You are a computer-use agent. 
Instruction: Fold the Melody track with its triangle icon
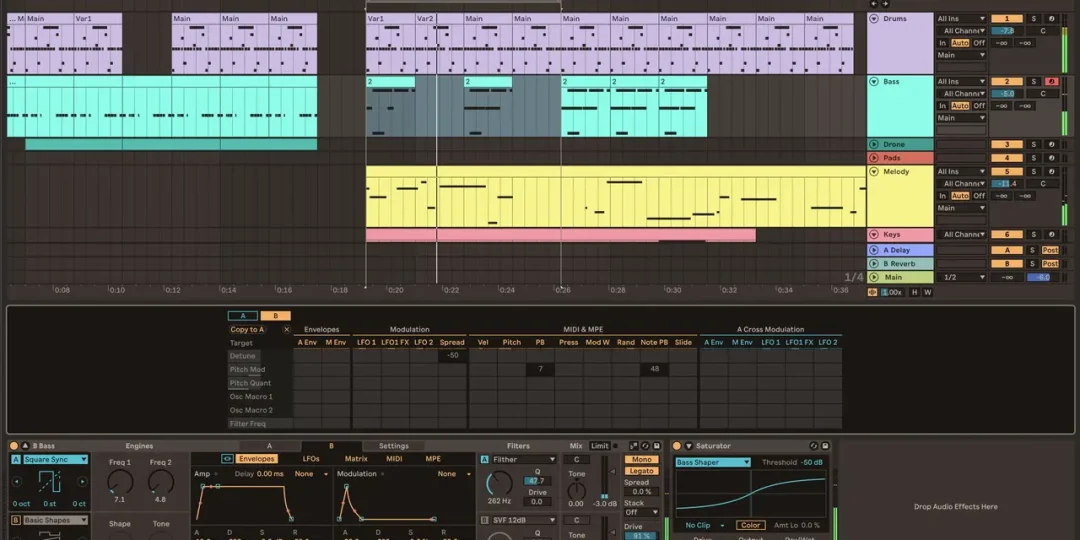(x=874, y=172)
